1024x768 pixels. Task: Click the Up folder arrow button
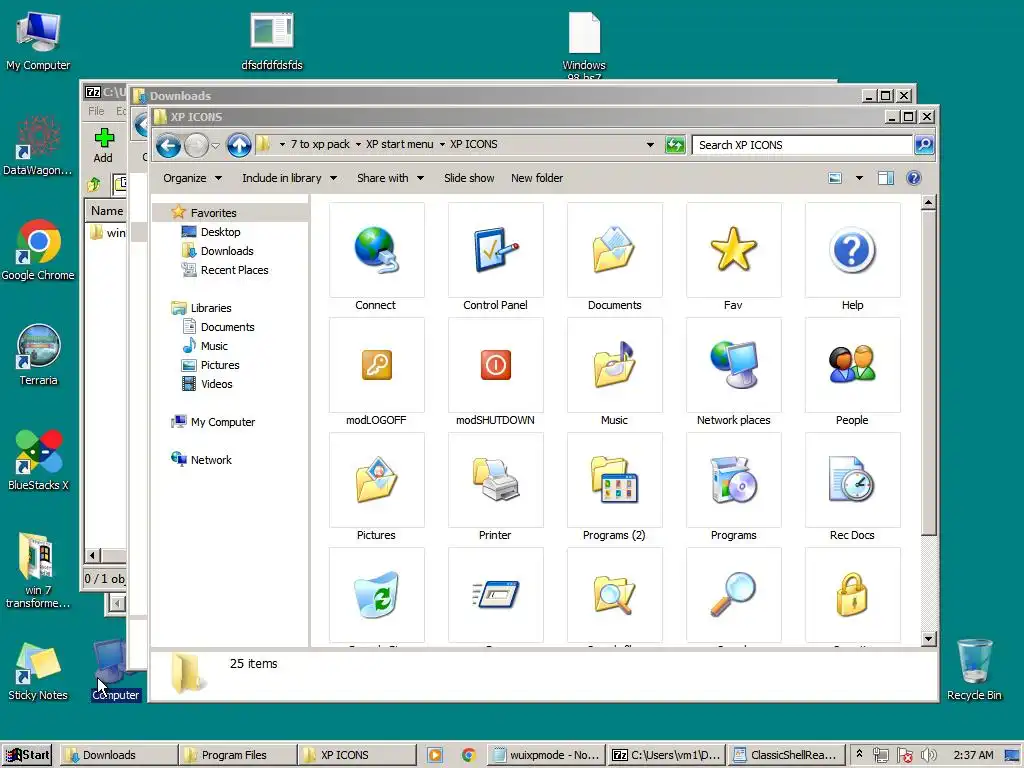[239, 145]
